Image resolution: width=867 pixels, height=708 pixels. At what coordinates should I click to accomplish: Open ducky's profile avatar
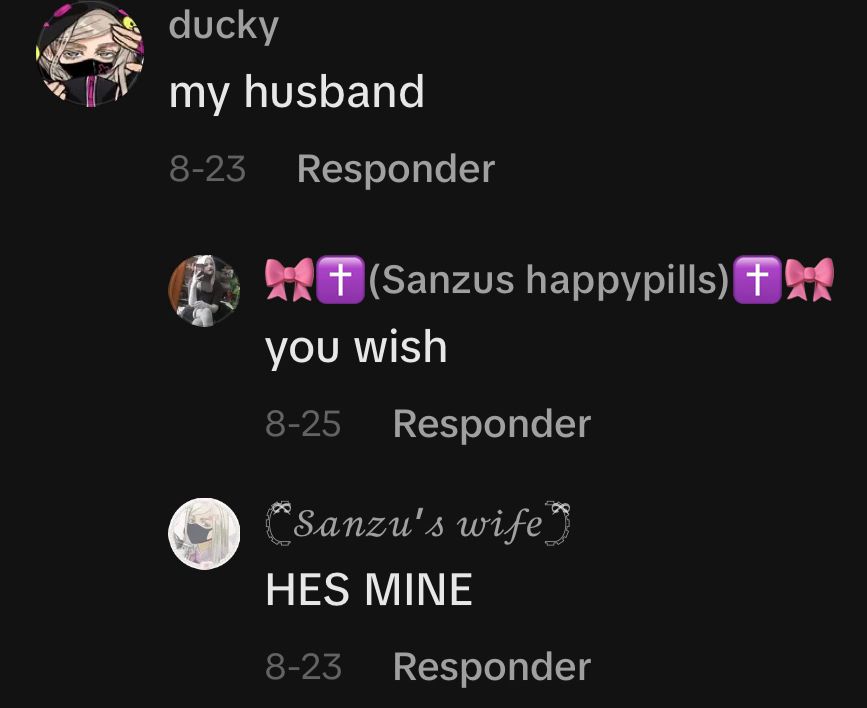point(90,54)
